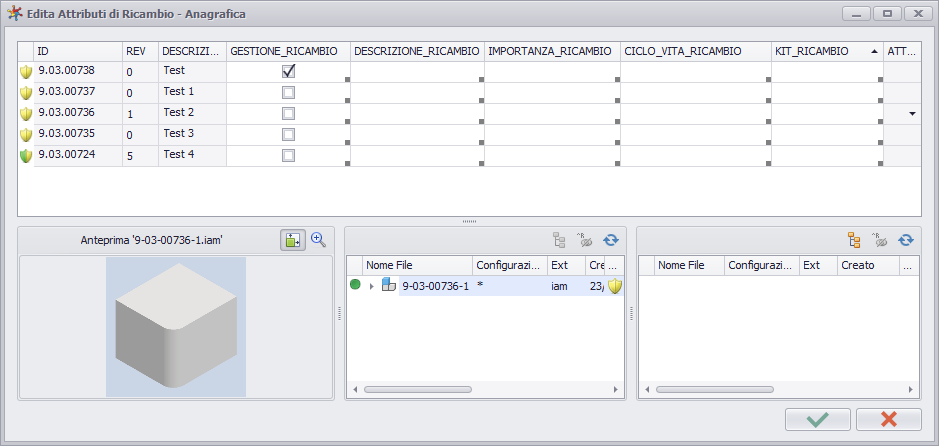The image size is (939, 446).
Task: Confirm with the green checkmark button
Action: tap(817, 420)
